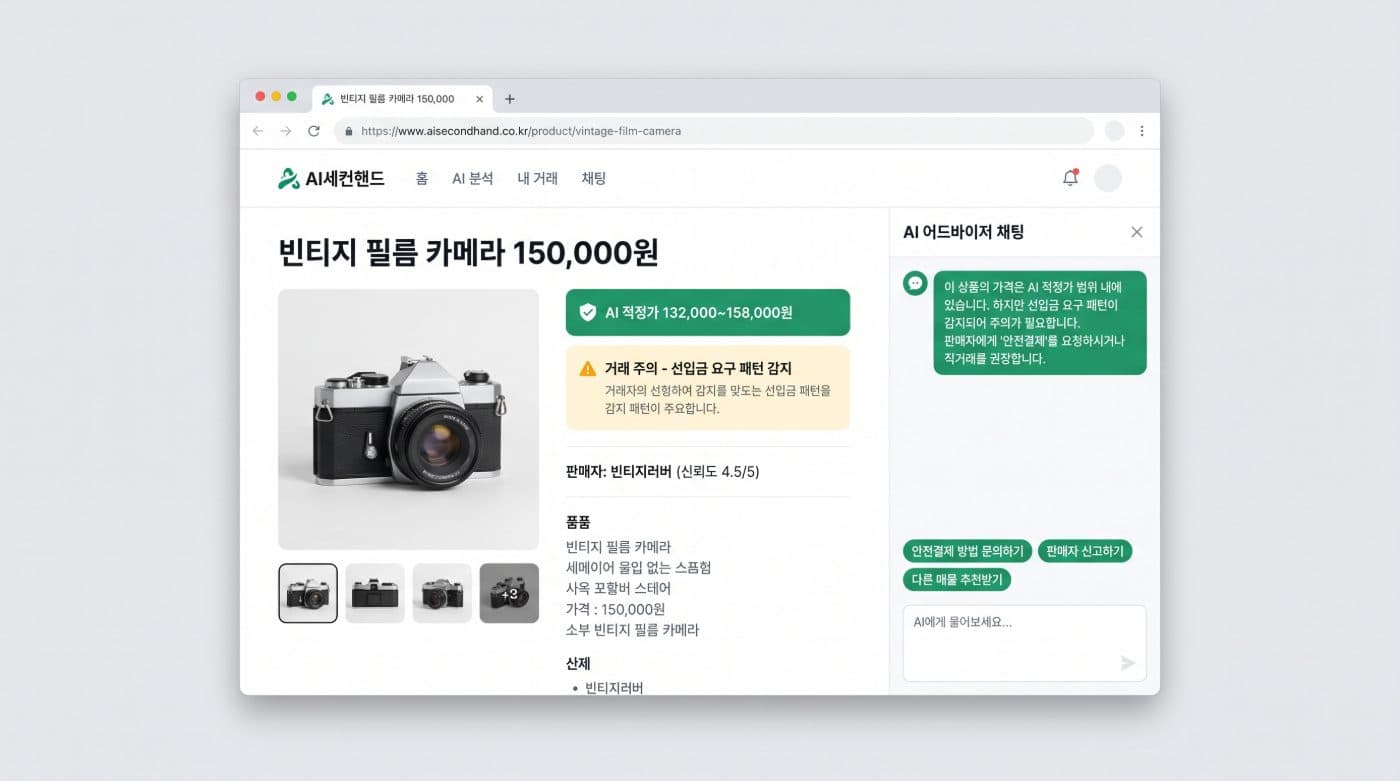Viewport: 1400px width, 781px height.
Task: Click the browser forward arrow
Action: click(x=286, y=131)
